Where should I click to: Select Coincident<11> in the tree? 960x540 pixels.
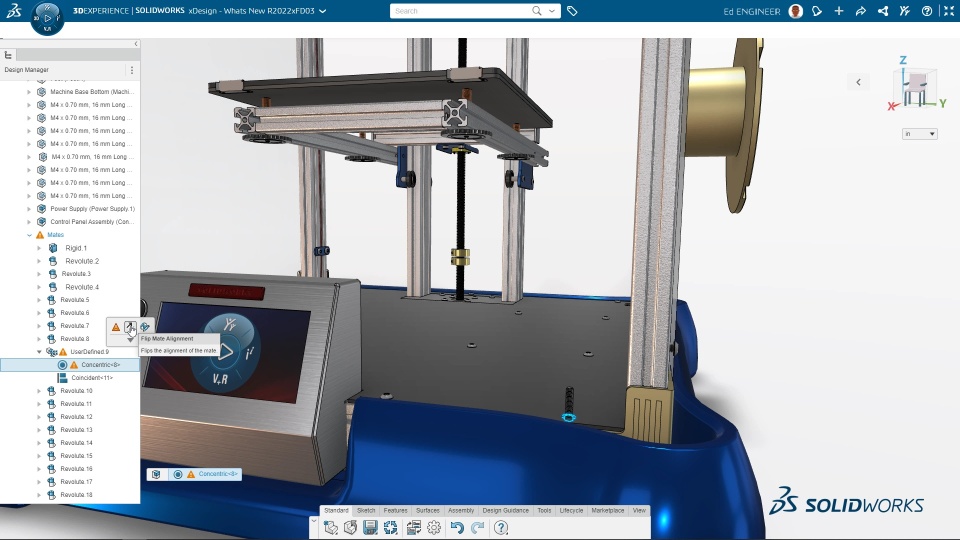pos(92,378)
